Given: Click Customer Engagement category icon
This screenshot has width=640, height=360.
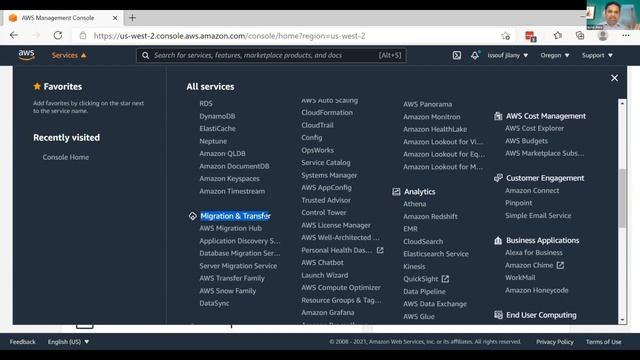Looking at the screenshot, I should [x=498, y=178].
